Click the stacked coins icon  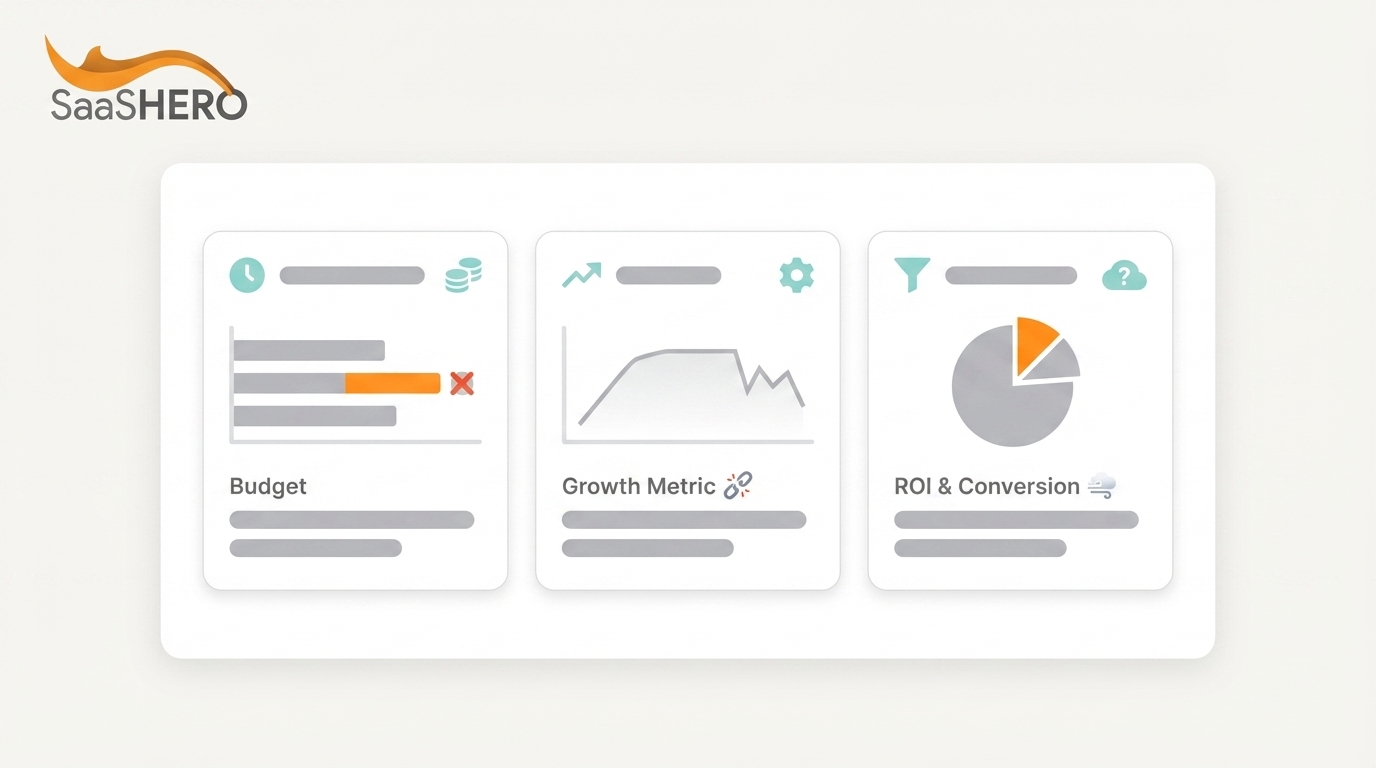click(463, 275)
